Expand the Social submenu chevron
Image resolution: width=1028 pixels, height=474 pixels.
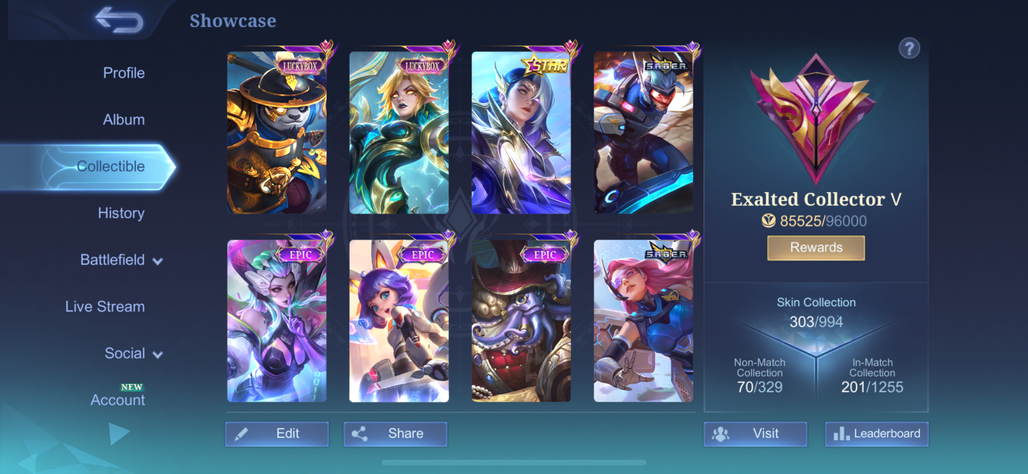157,355
